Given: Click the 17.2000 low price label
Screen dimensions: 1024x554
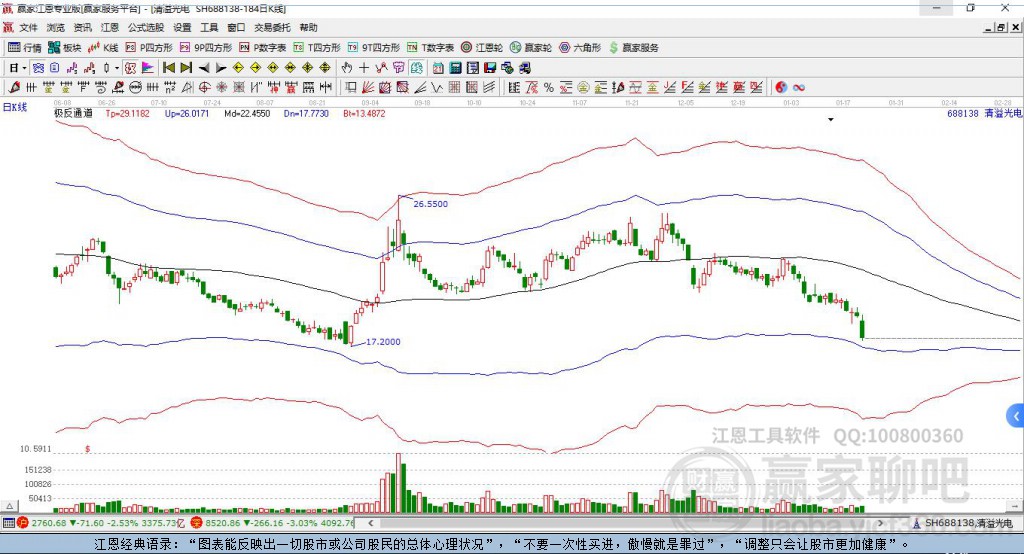Looking at the screenshot, I should [383, 342].
